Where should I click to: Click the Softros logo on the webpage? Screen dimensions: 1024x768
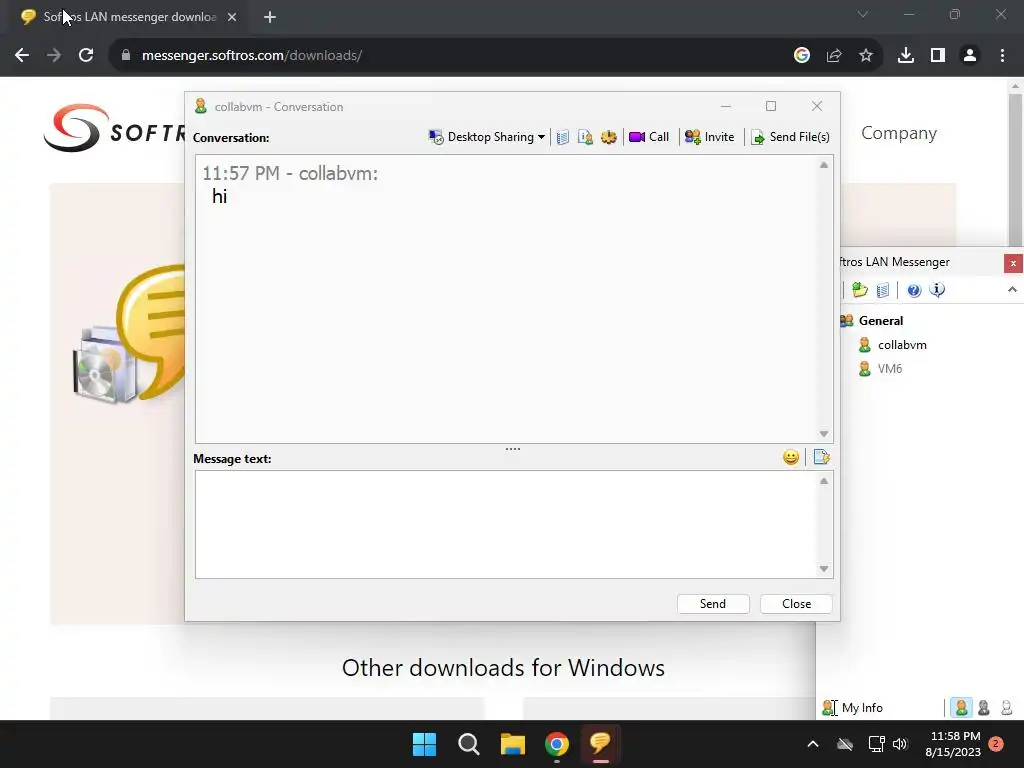click(114, 128)
